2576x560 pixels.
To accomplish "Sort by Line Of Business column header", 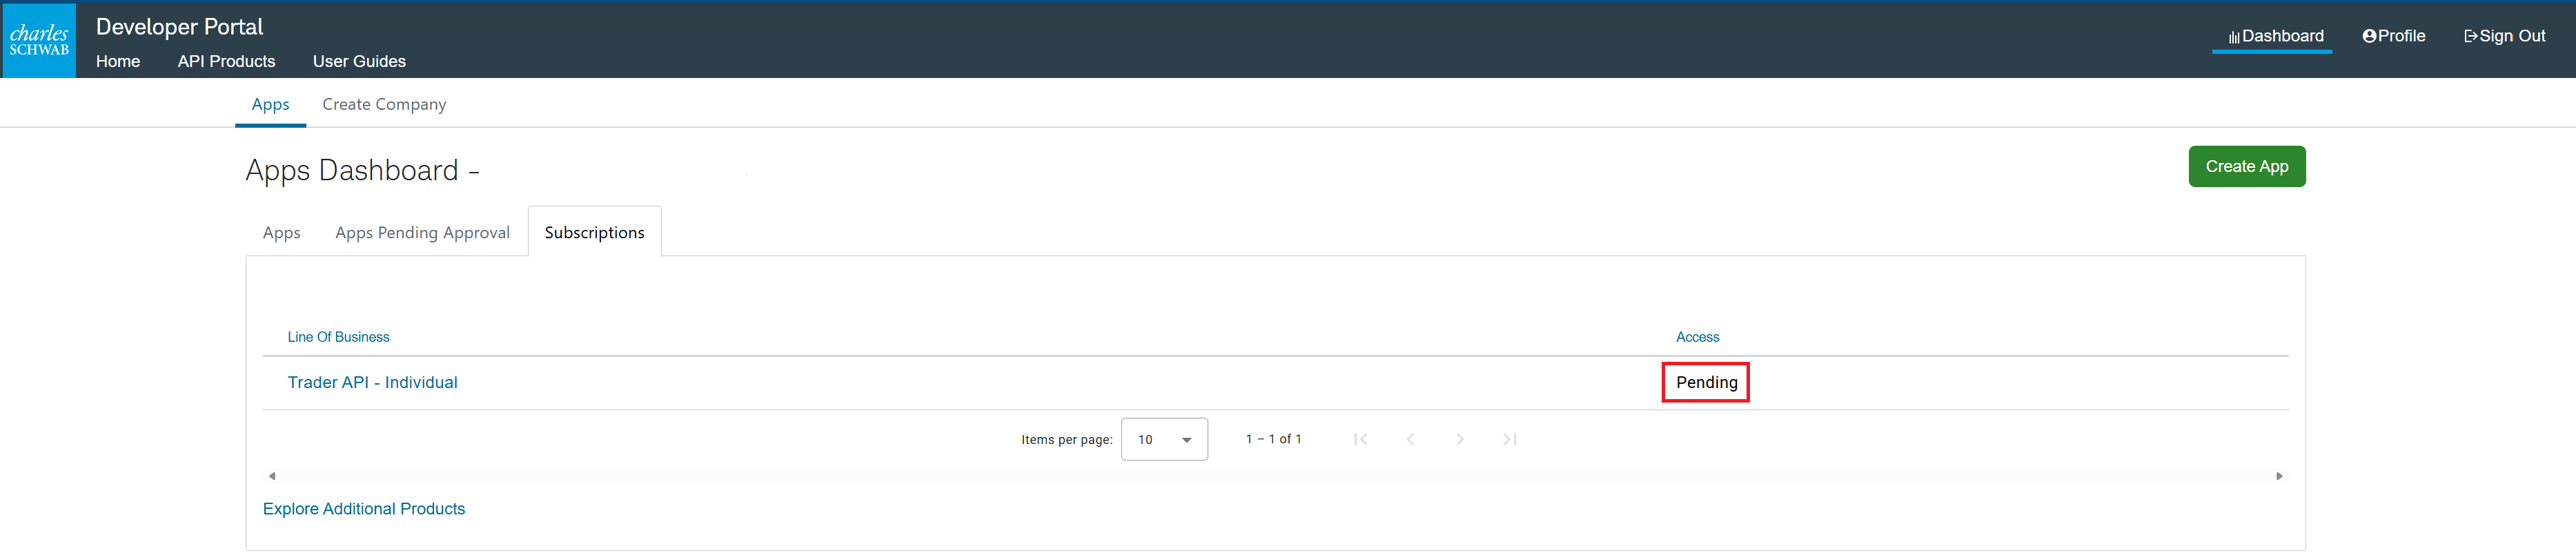I will point(338,337).
